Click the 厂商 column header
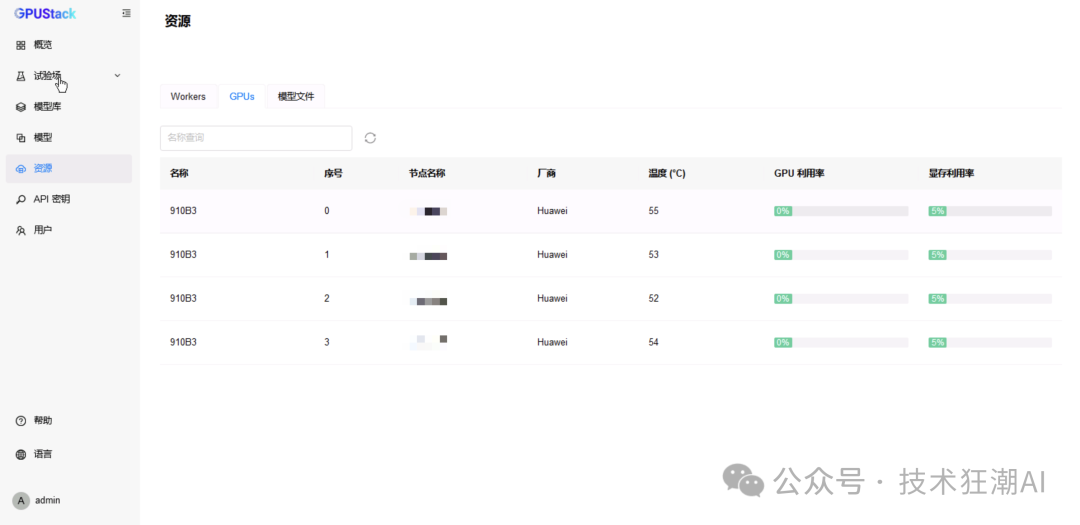 546,174
